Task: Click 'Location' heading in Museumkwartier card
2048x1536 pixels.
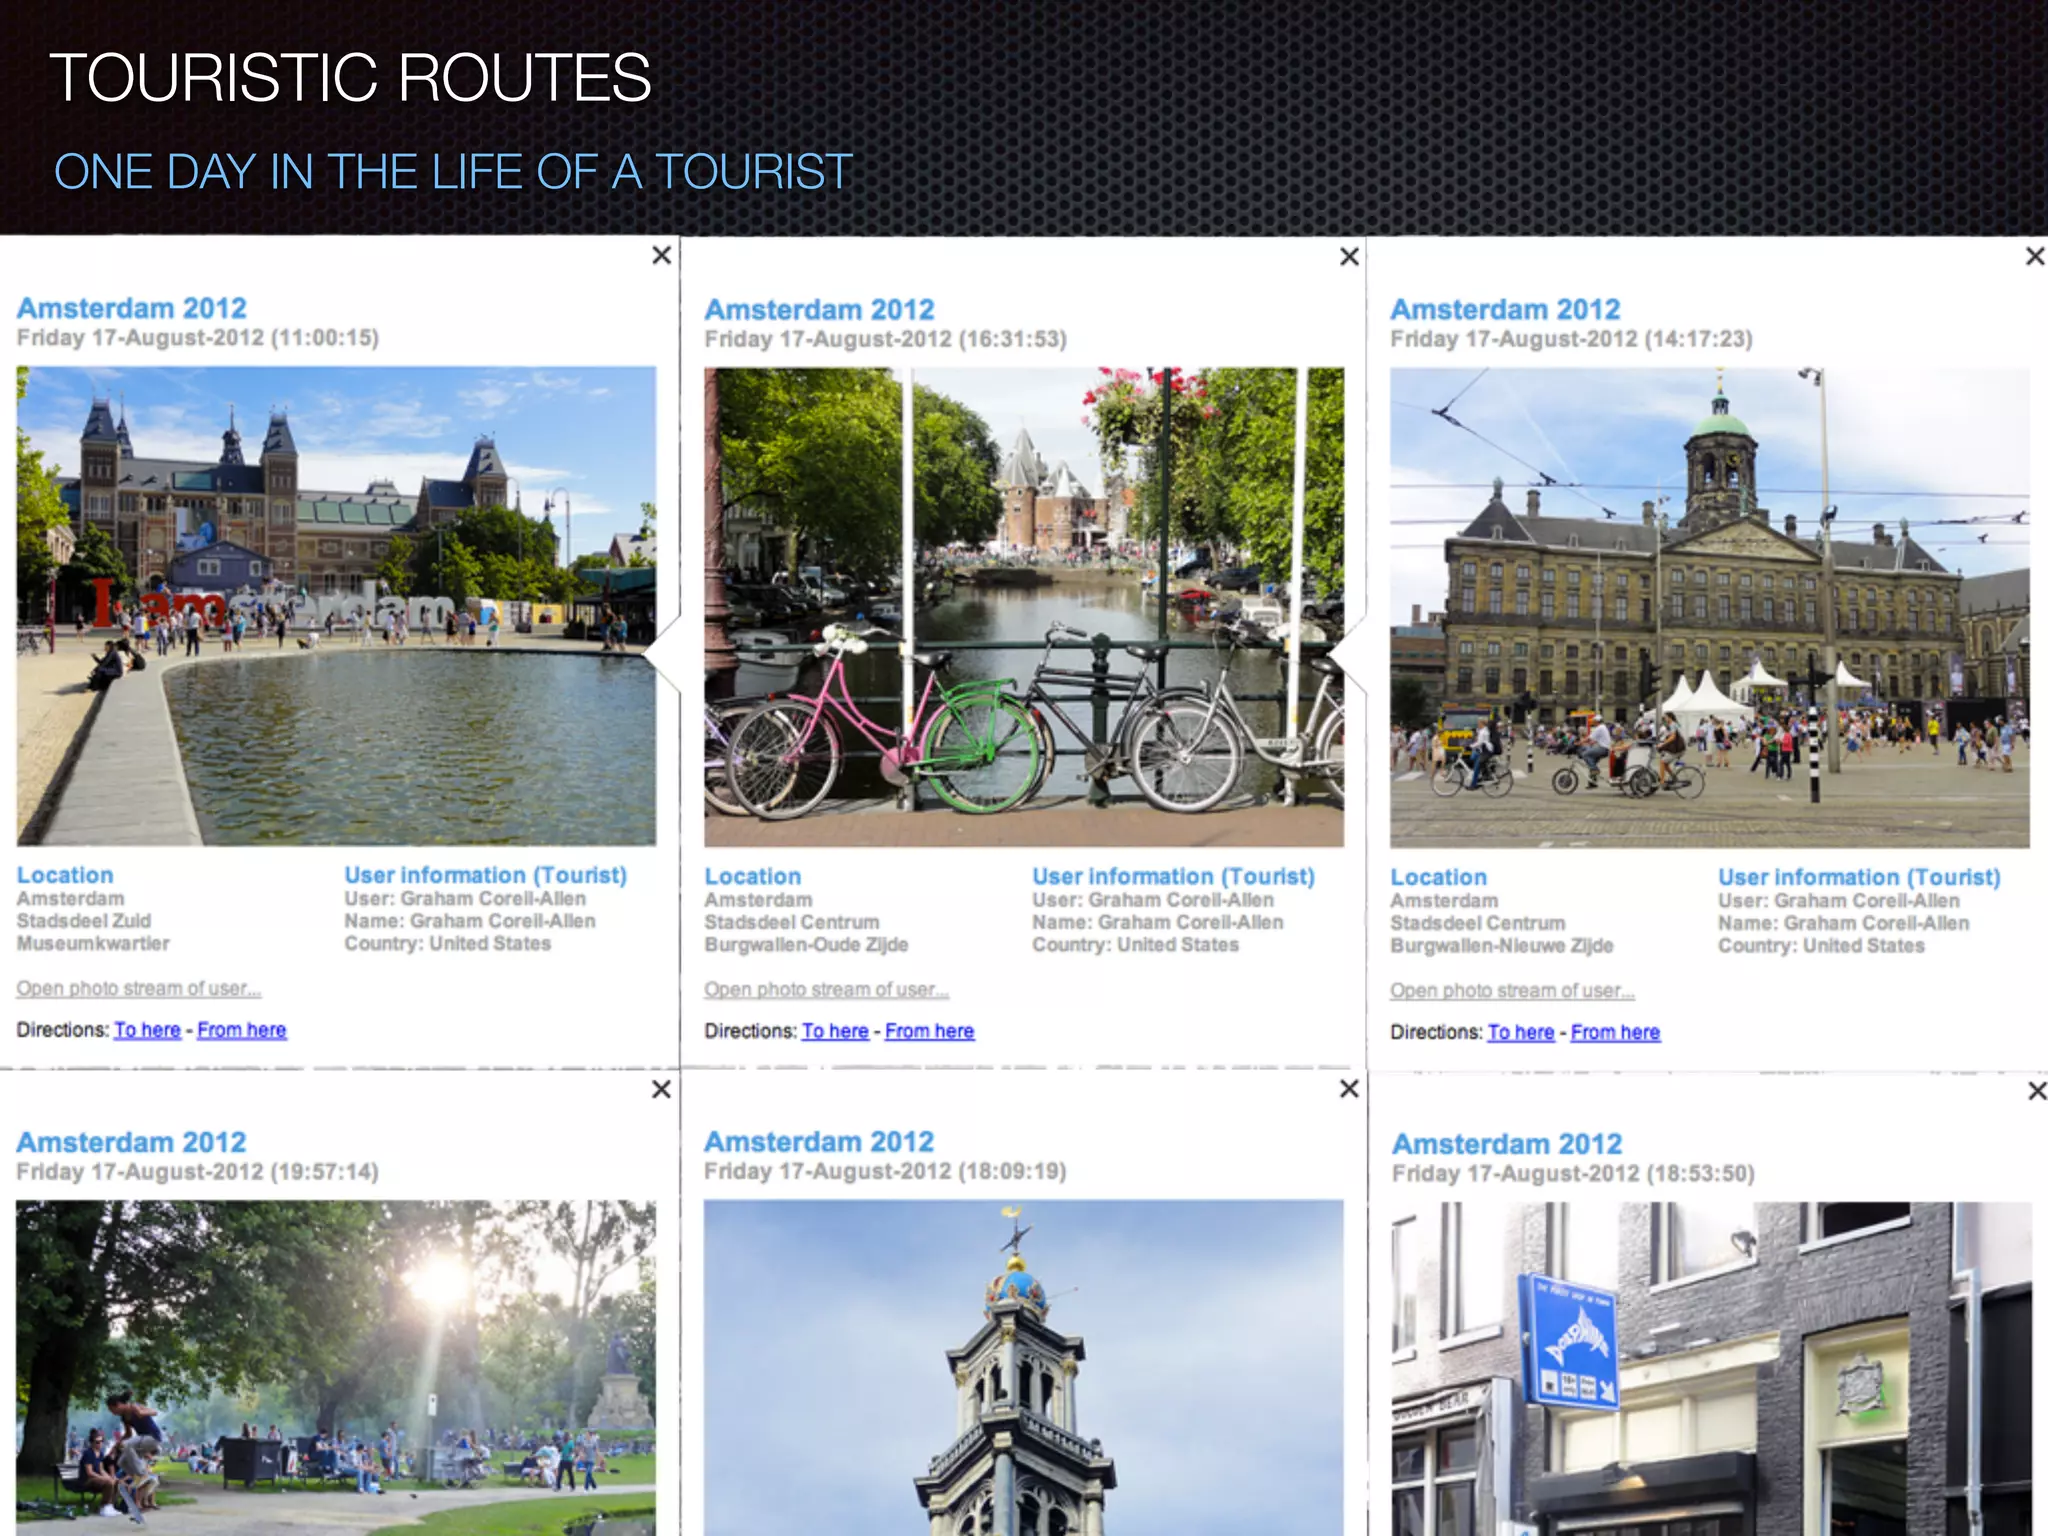Action: pos(65,875)
